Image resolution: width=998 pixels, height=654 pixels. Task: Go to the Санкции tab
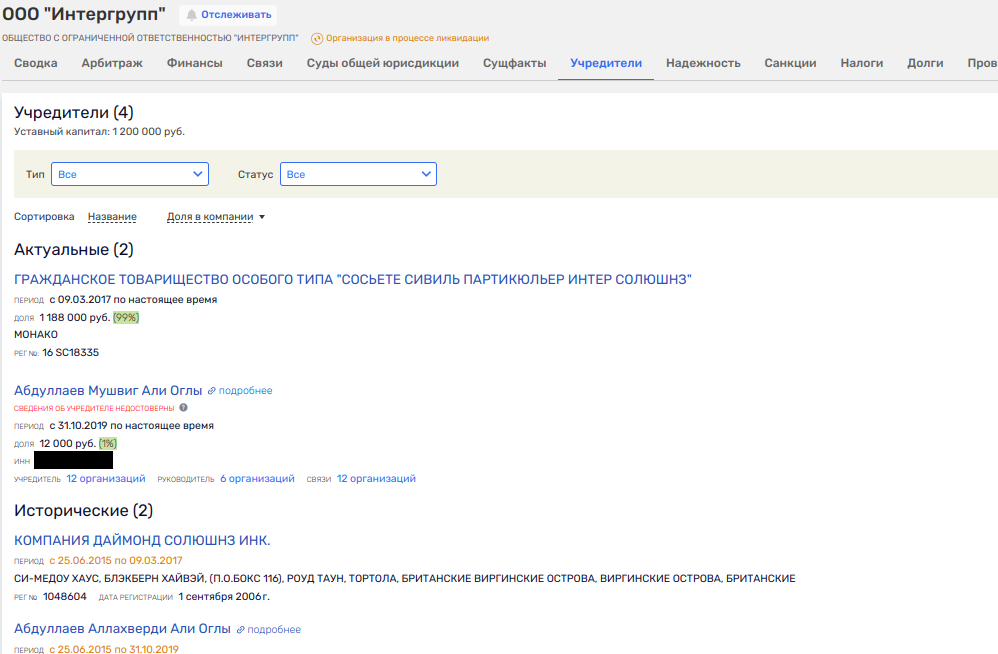(x=791, y=63)
